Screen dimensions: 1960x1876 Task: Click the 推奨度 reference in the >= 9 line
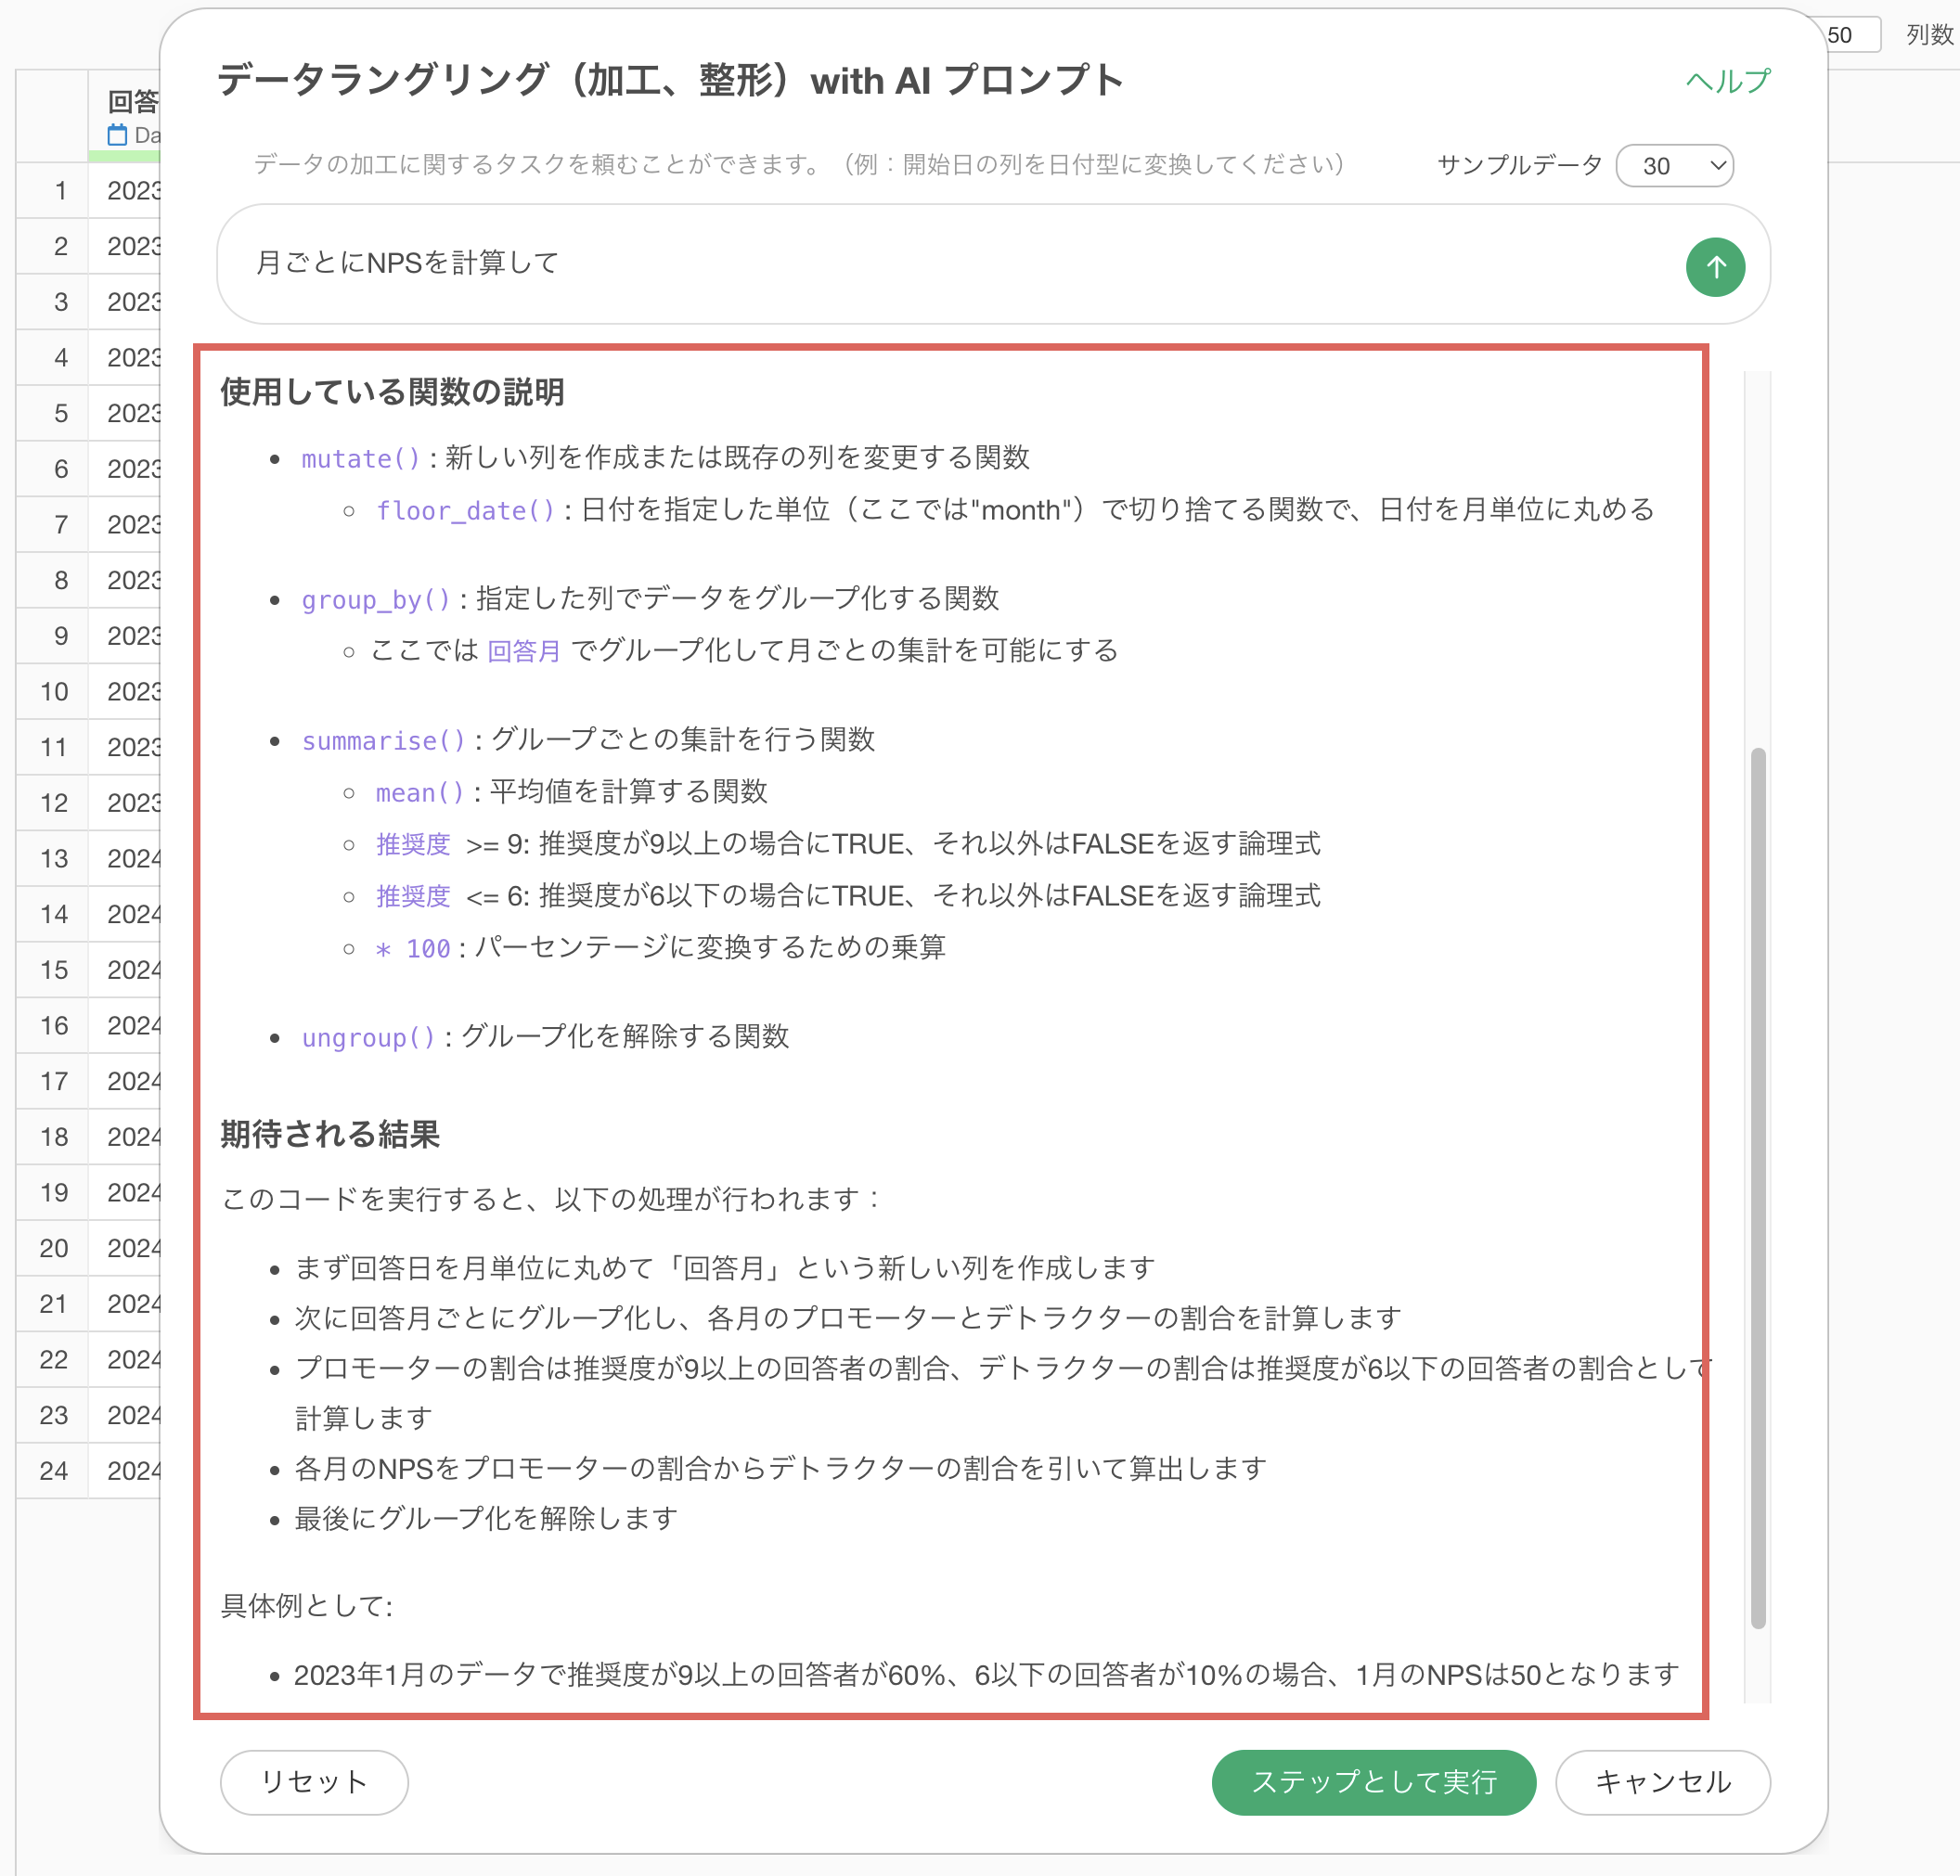coord(413,844)
